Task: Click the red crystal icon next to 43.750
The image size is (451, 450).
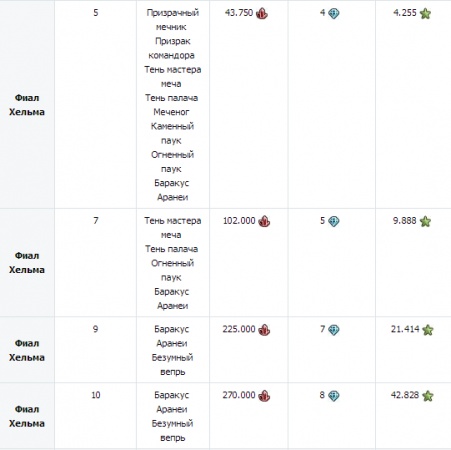Action: pyautogui.click(x=262, y=13)
